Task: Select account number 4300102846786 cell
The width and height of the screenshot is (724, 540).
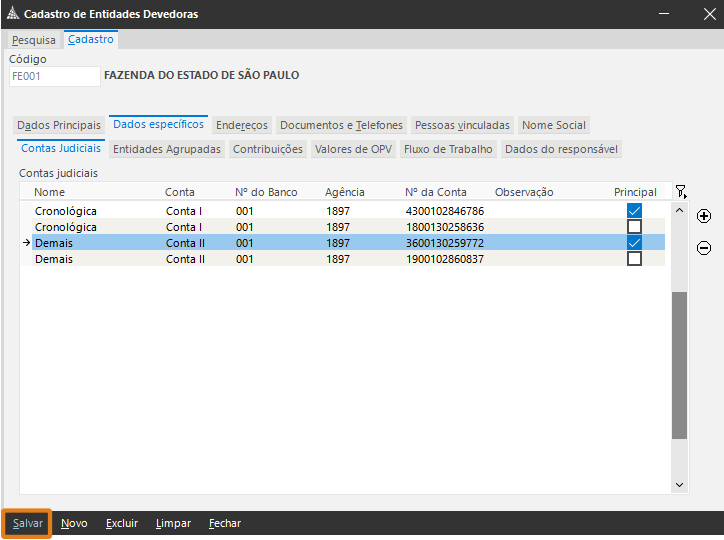Action: [x=445, y=211]
